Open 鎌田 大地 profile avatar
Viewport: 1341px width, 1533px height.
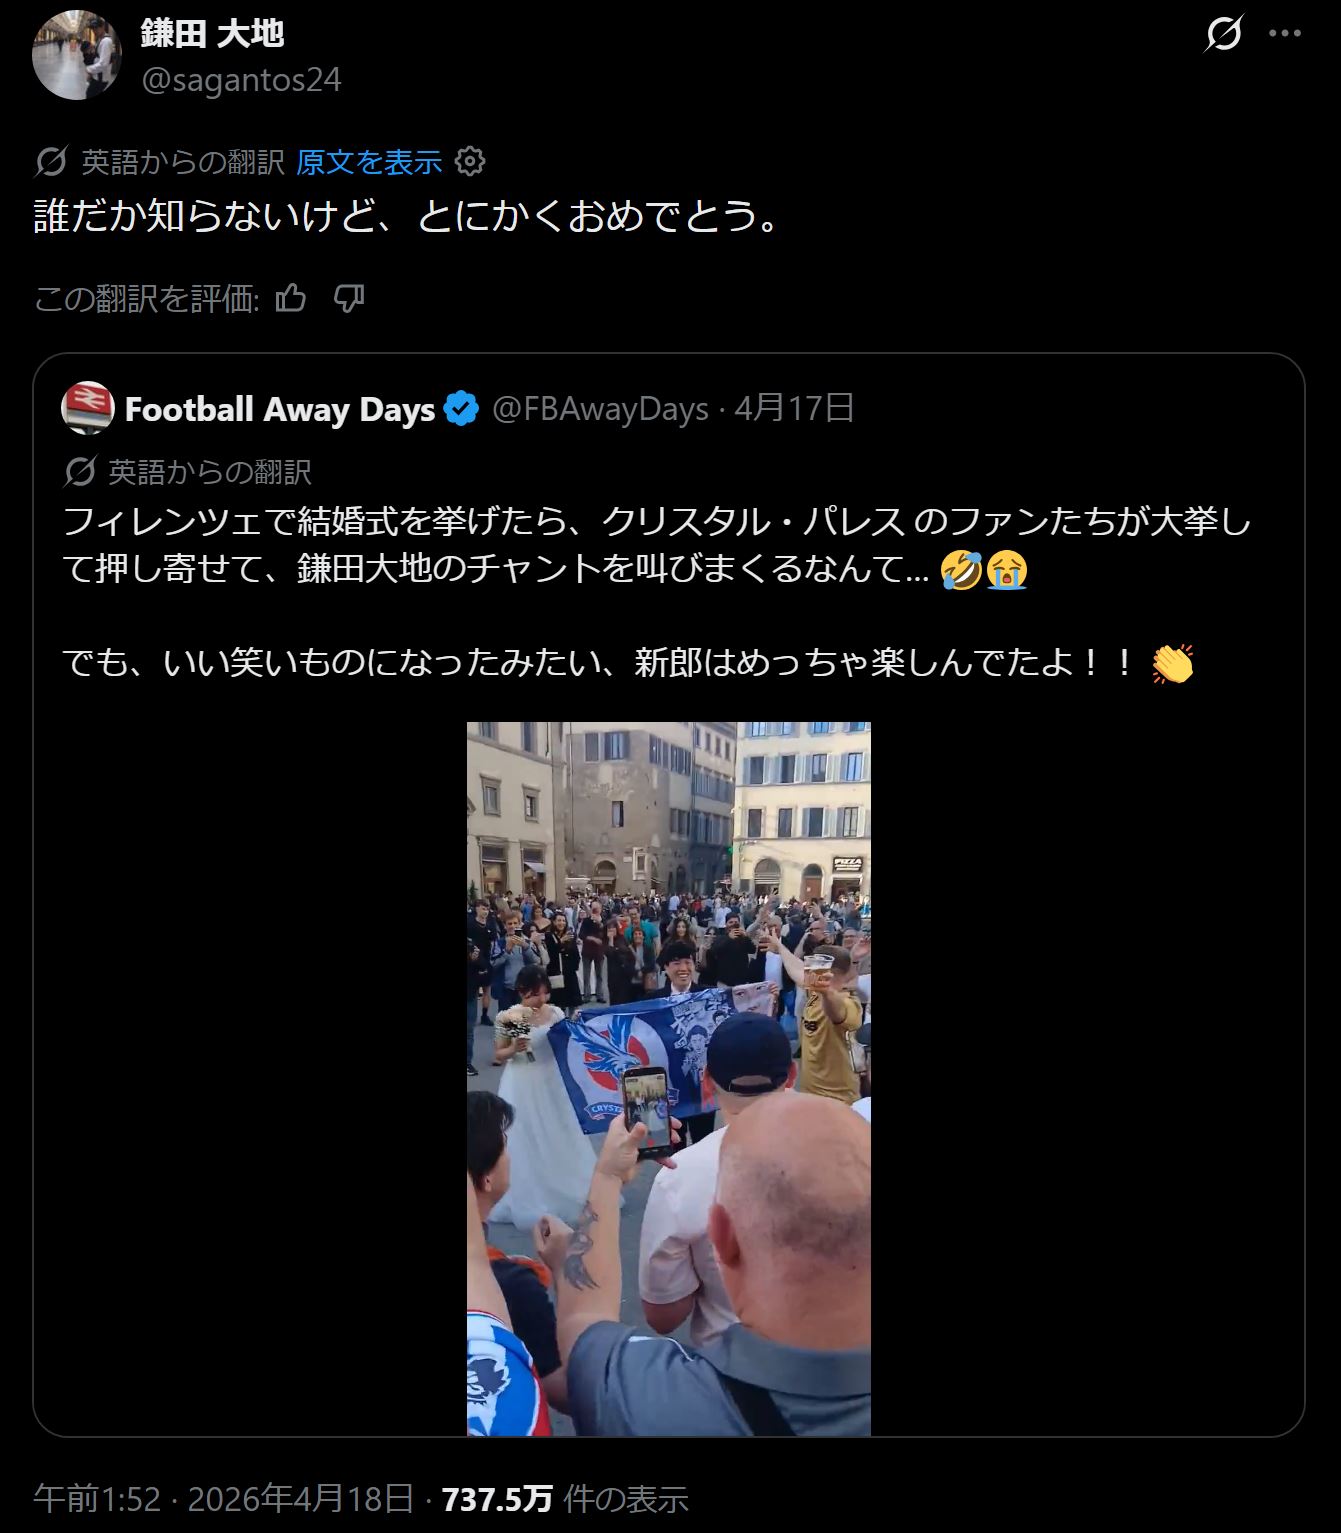coord(76,55)
